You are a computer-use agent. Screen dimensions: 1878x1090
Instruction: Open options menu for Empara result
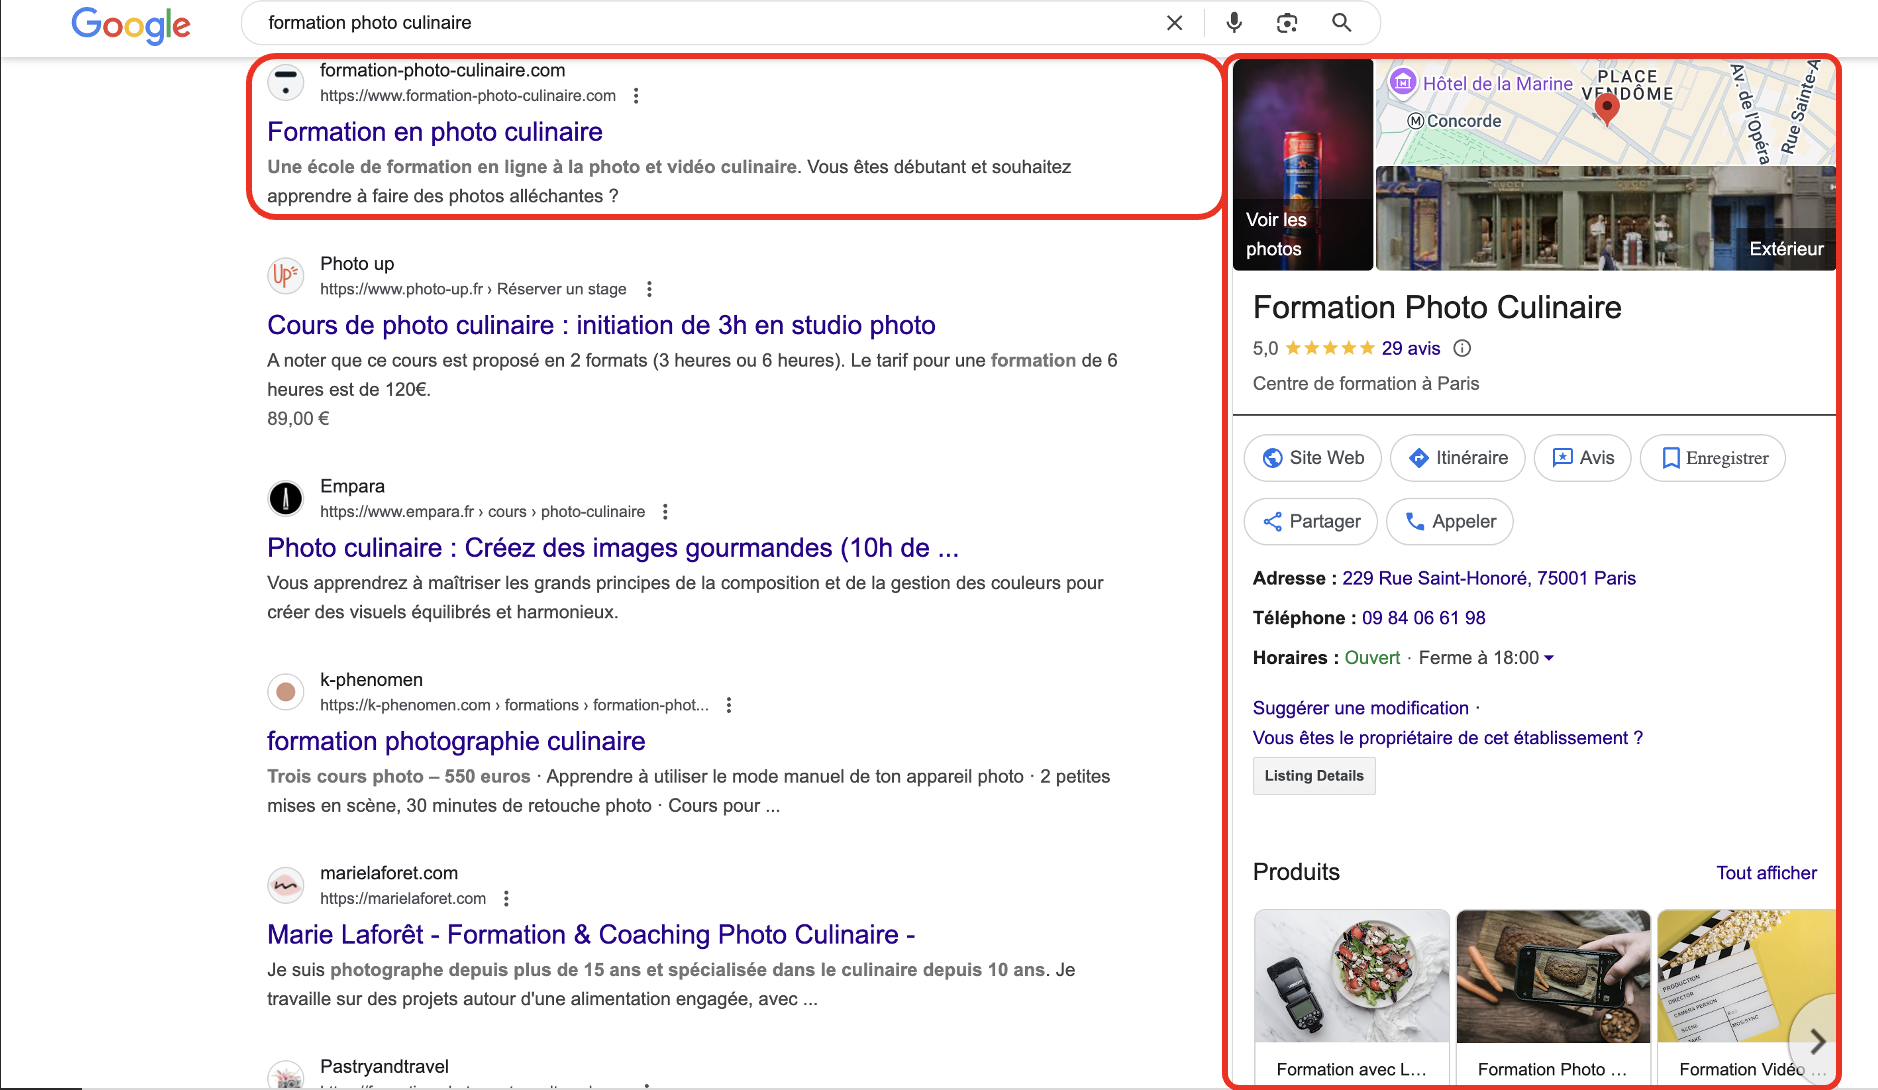[665, 512]
